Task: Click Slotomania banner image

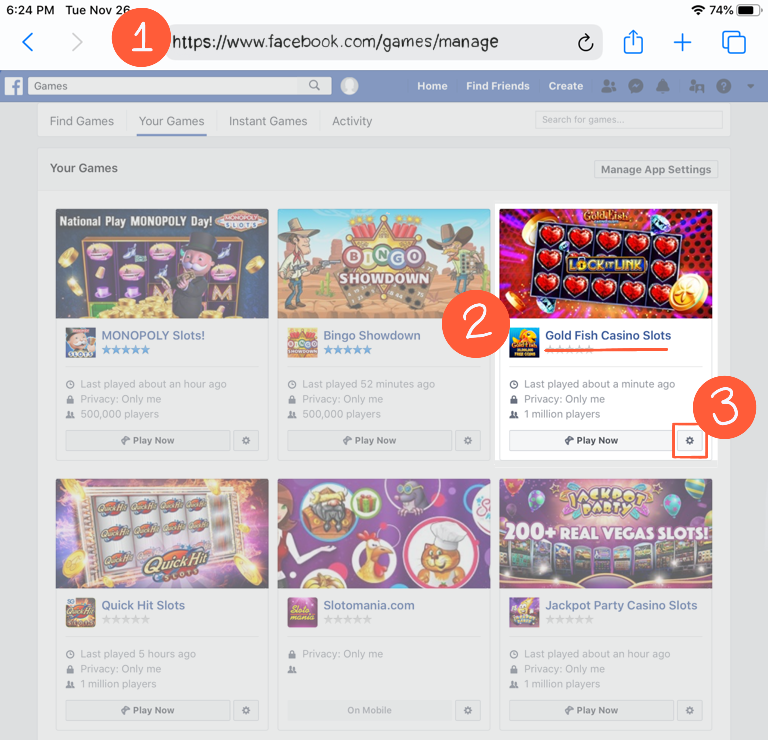Action: pos(384,533)
